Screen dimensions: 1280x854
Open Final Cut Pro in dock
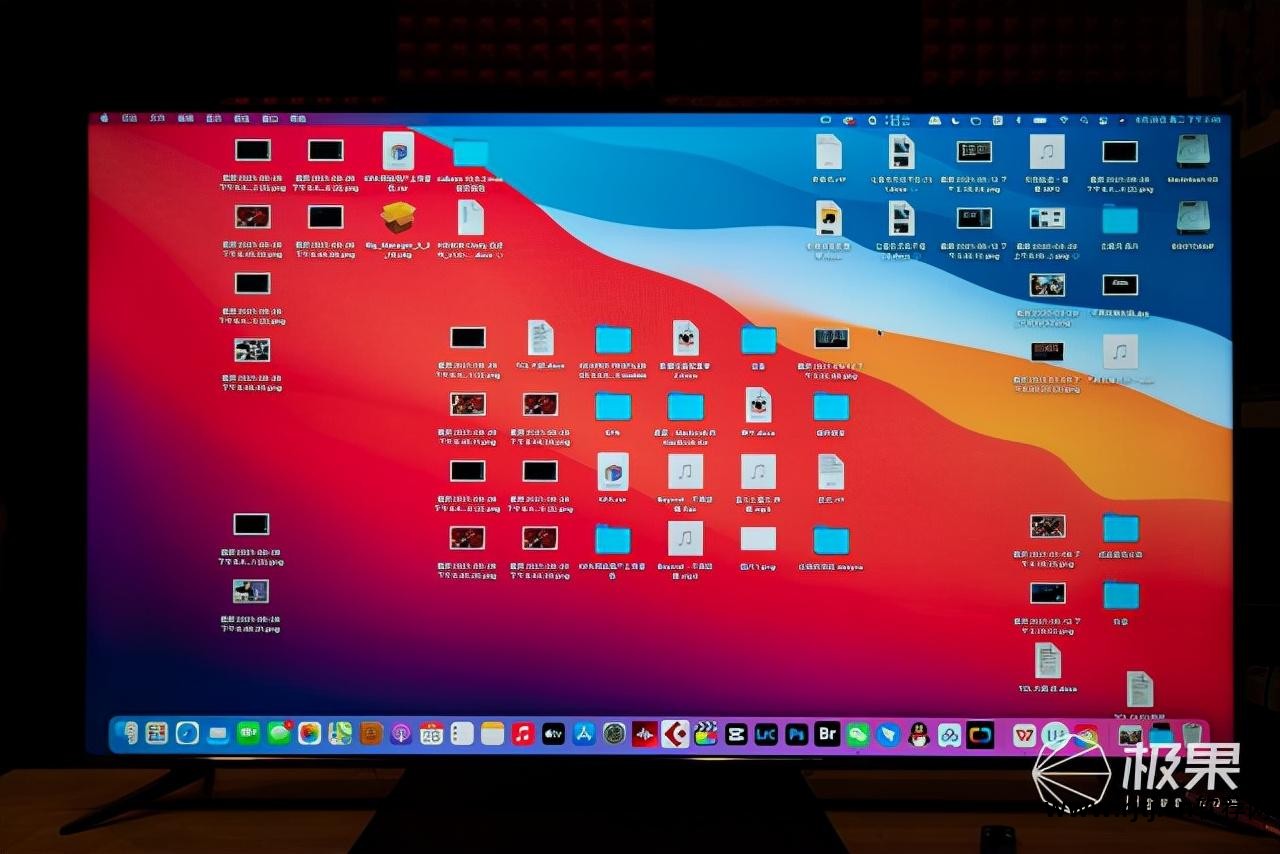coord(706,734)
